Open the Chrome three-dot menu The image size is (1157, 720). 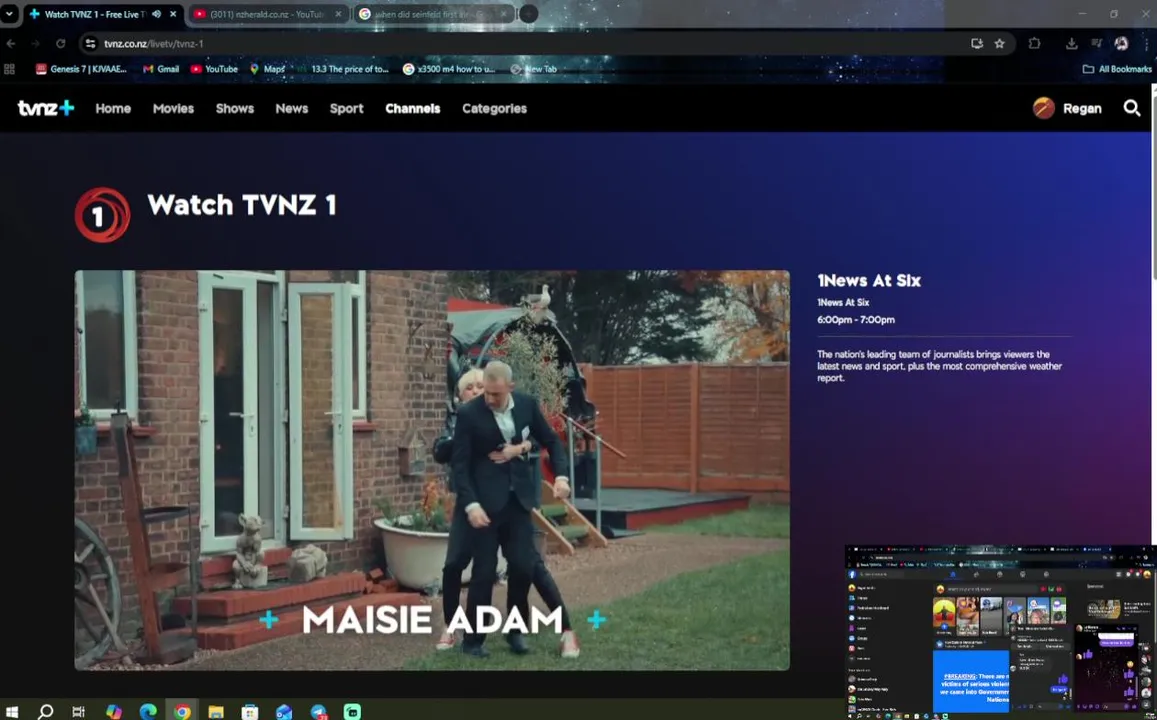[x=1146, y=44]
